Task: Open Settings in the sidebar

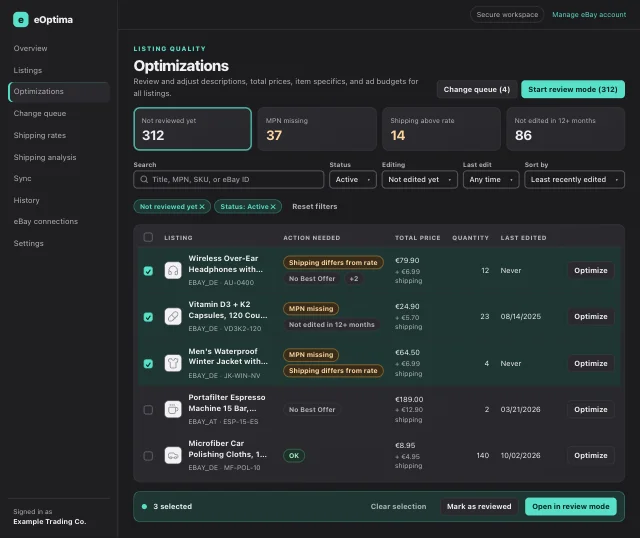Action: 29,243
